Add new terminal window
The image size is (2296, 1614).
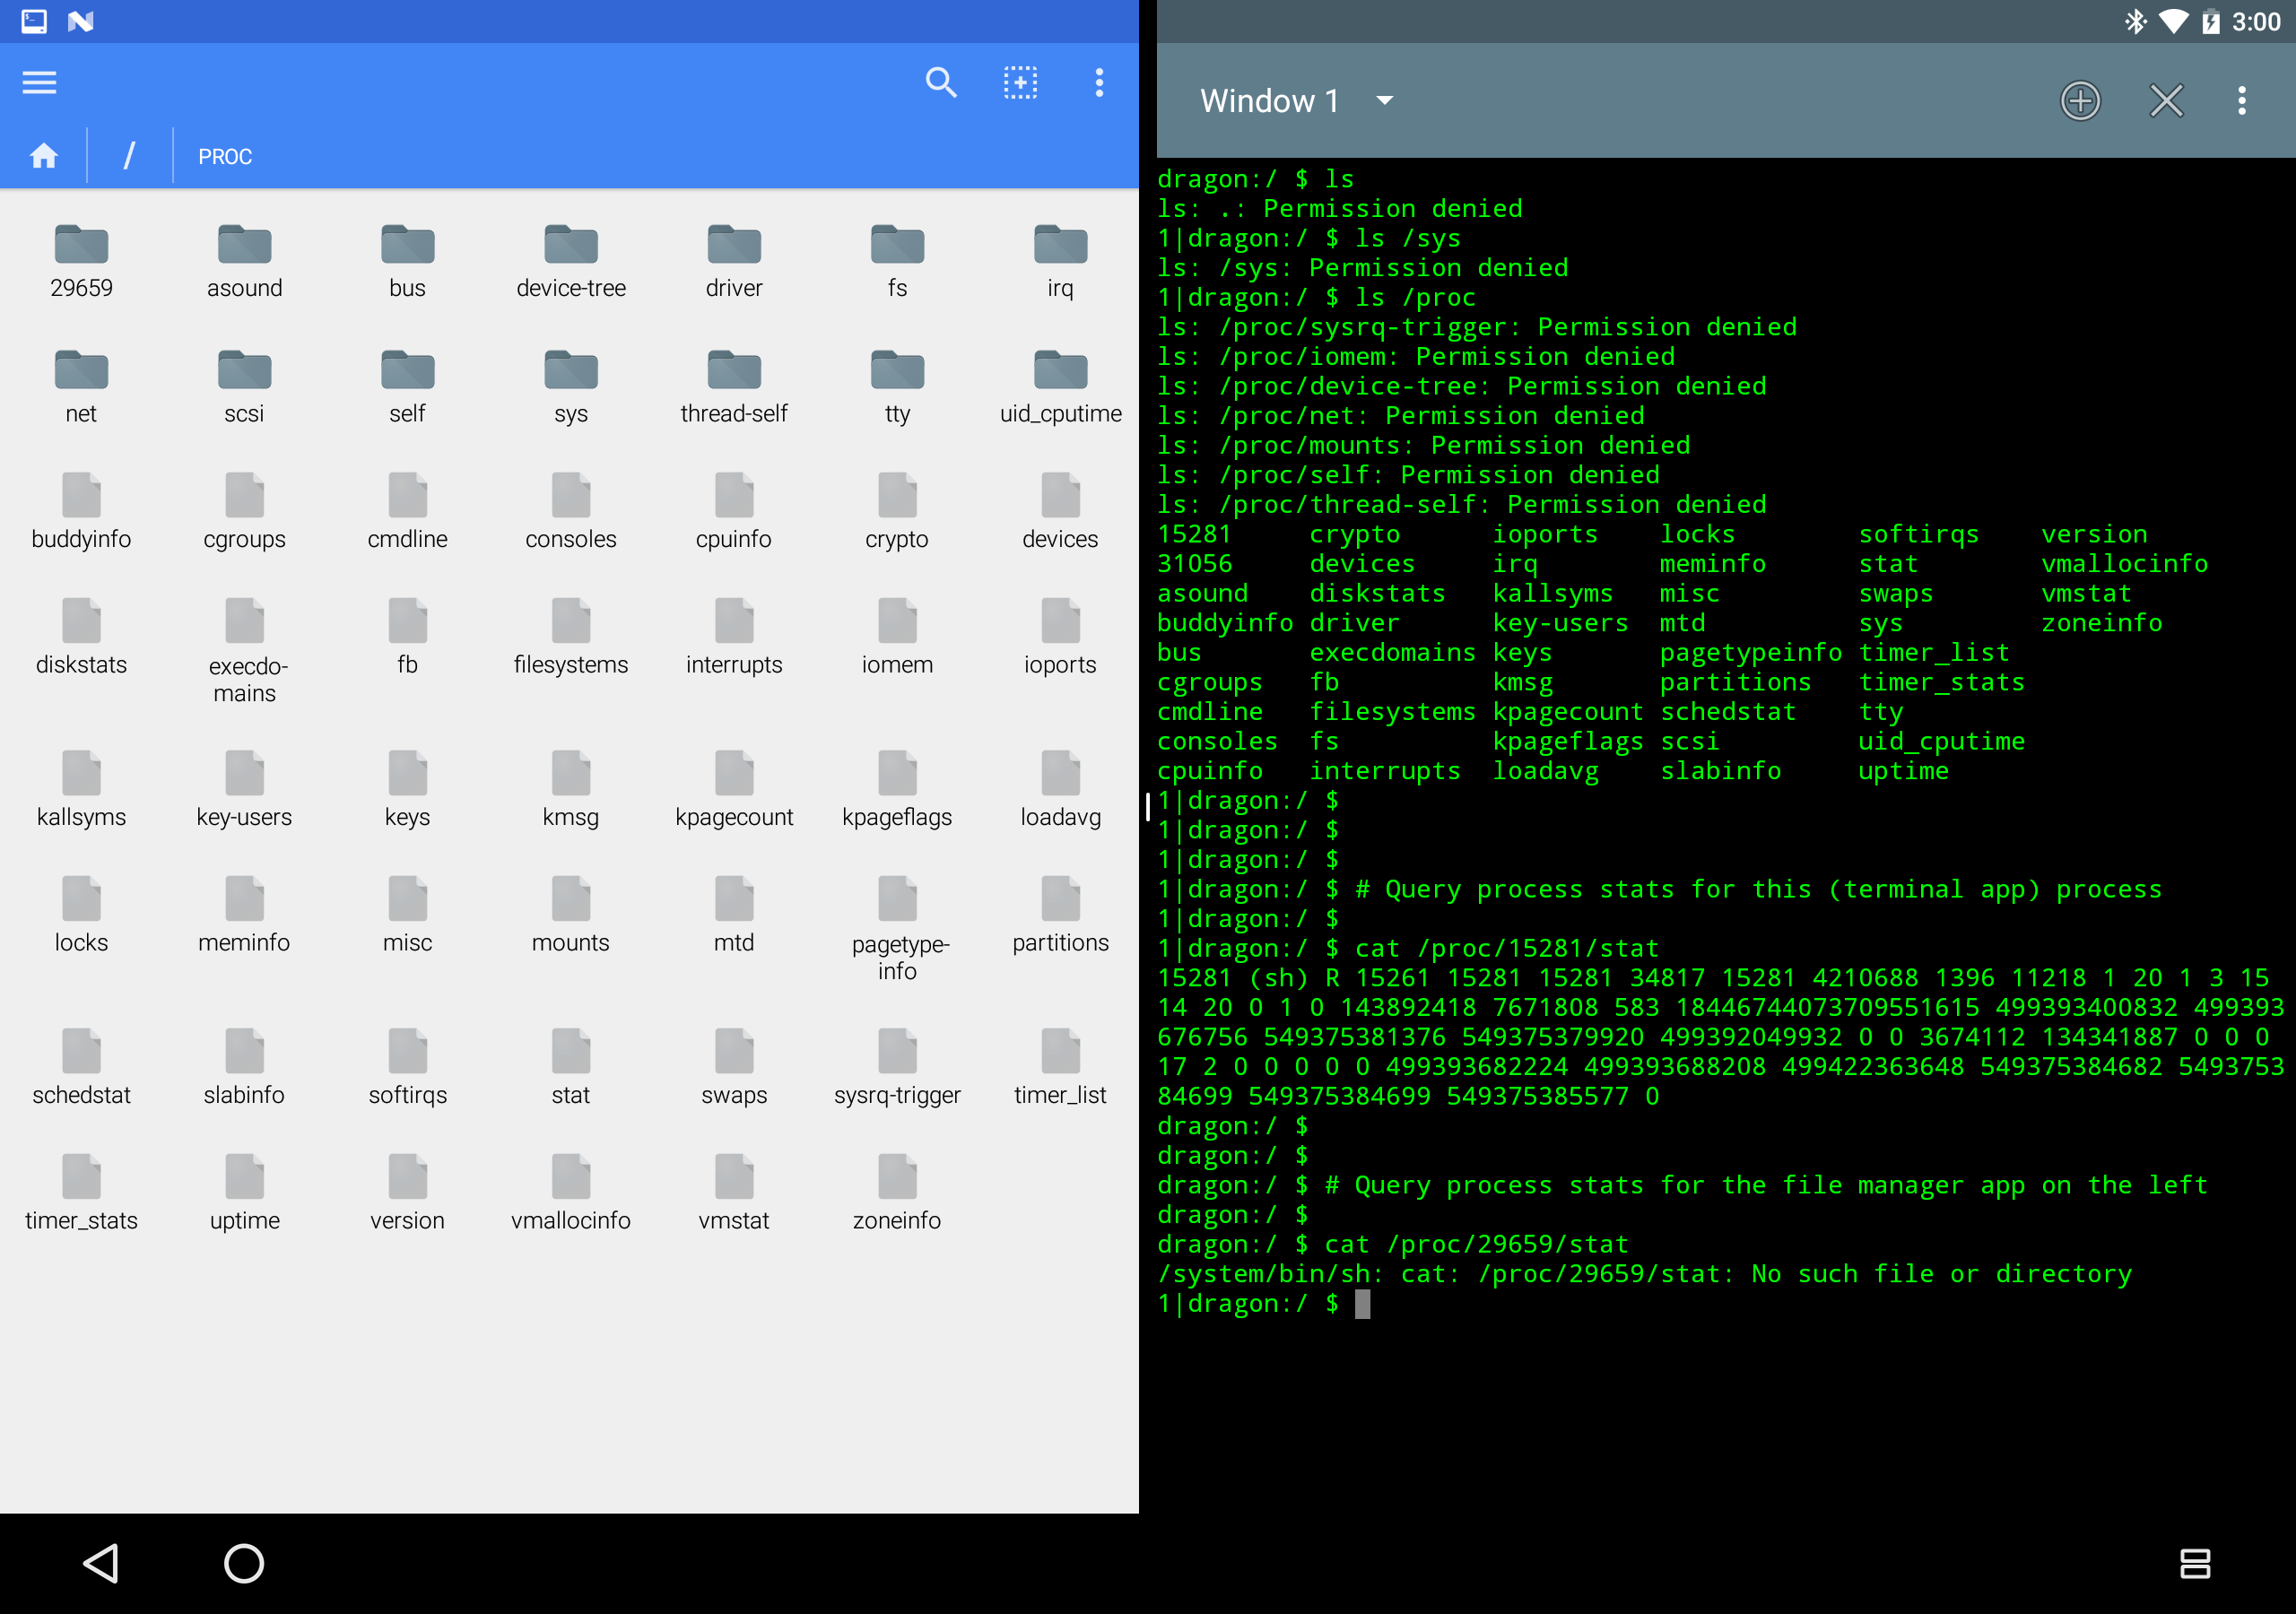pos(2080,100)
